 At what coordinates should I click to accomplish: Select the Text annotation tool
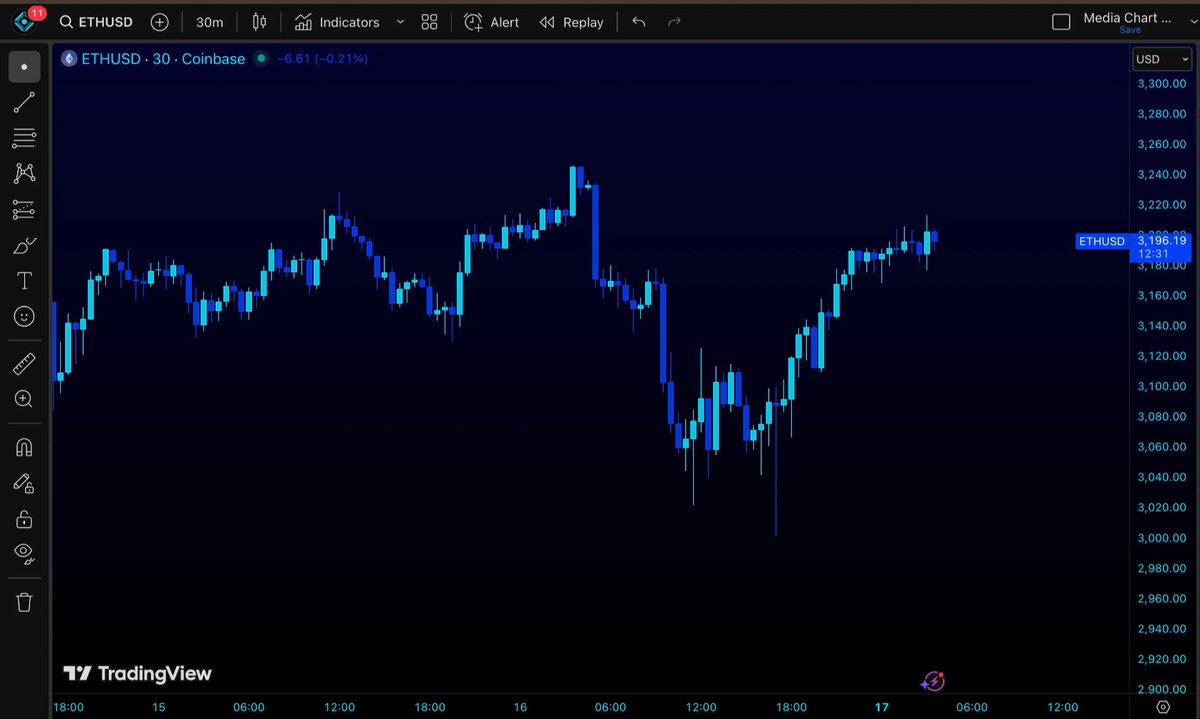[x=24, y=281]
